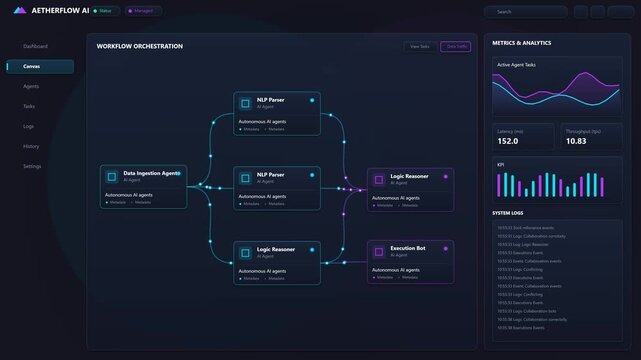
Task: Click the 'WORKFLOW ORCHESTRATION' heading
Action: [x=140, y=46]
